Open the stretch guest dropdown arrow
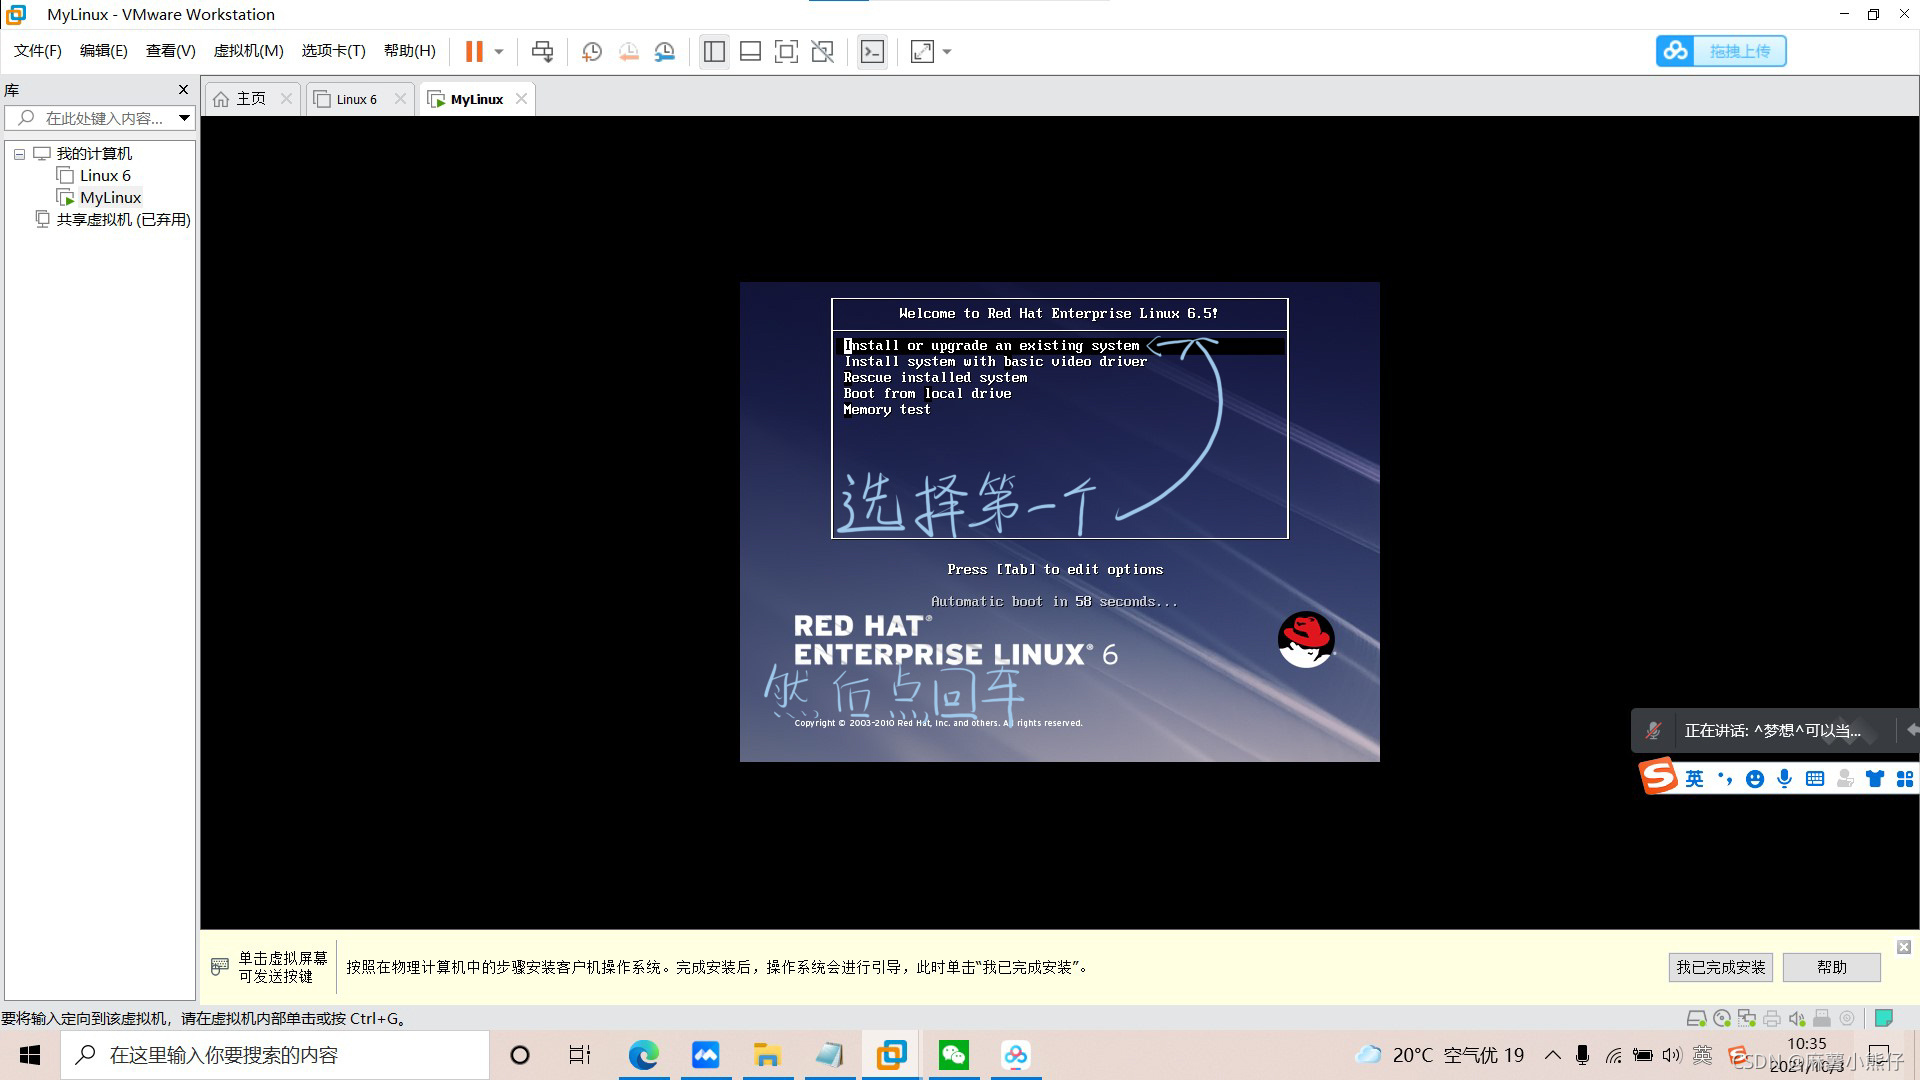Viewport: 1920px width, 1080px height. 947,51
